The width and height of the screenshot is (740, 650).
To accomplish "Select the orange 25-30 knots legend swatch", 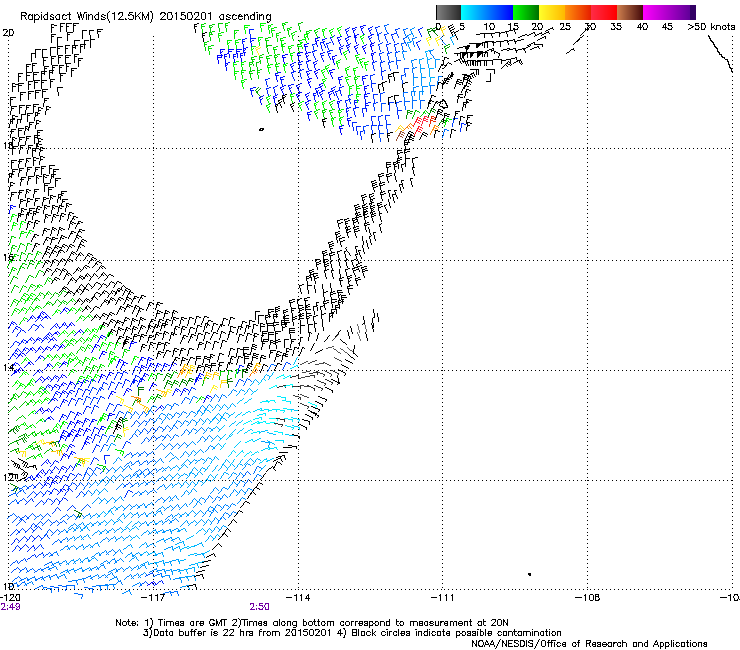I will [x=578, y=12].
